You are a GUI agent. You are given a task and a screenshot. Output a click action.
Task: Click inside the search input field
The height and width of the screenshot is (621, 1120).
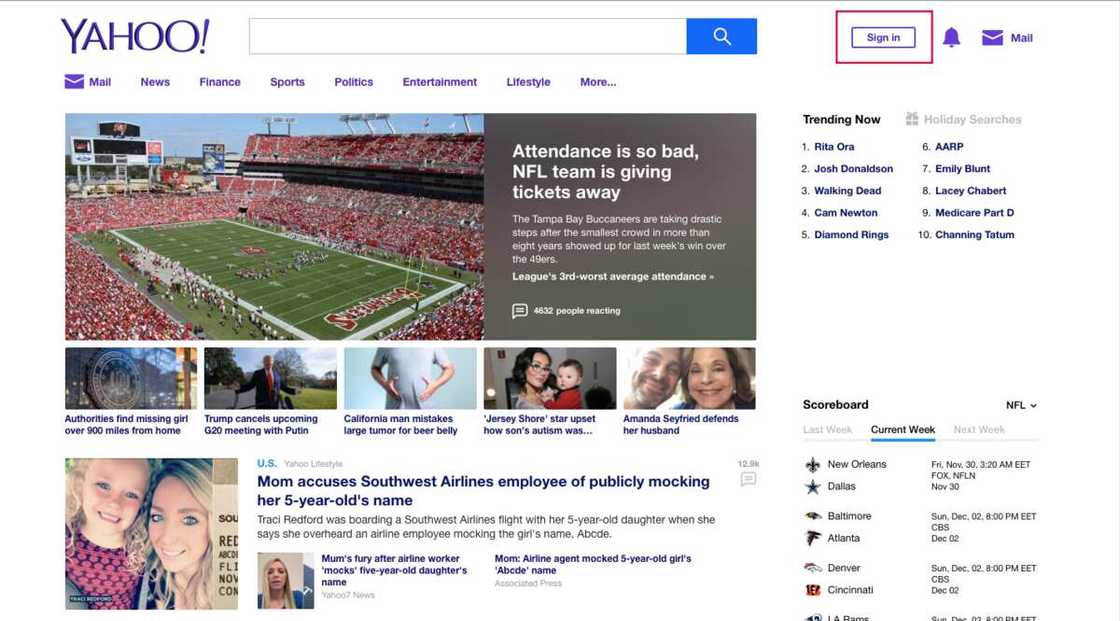[467, 36]
